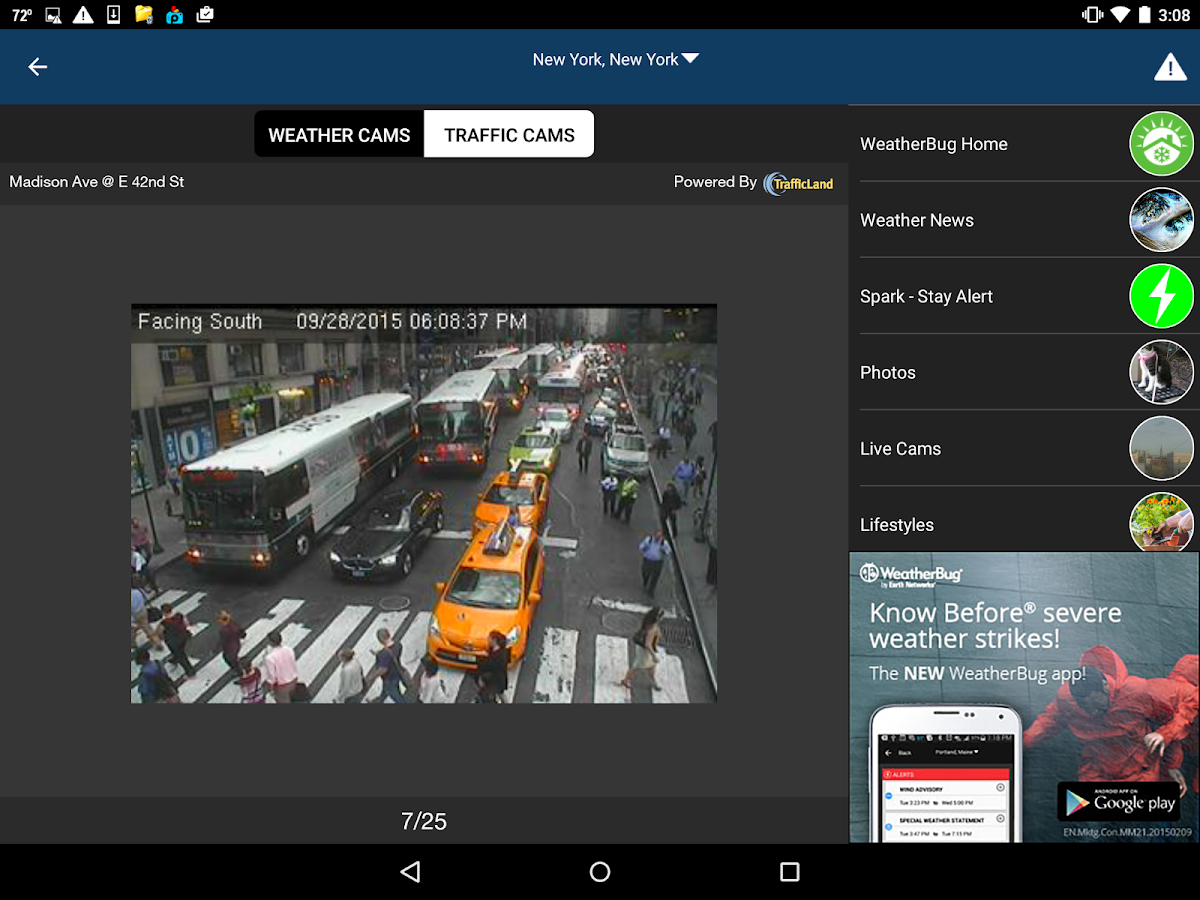Open Spark - Stay Alert menu item
Screen dimensions: 1200x900
(x=1024, y=296)
